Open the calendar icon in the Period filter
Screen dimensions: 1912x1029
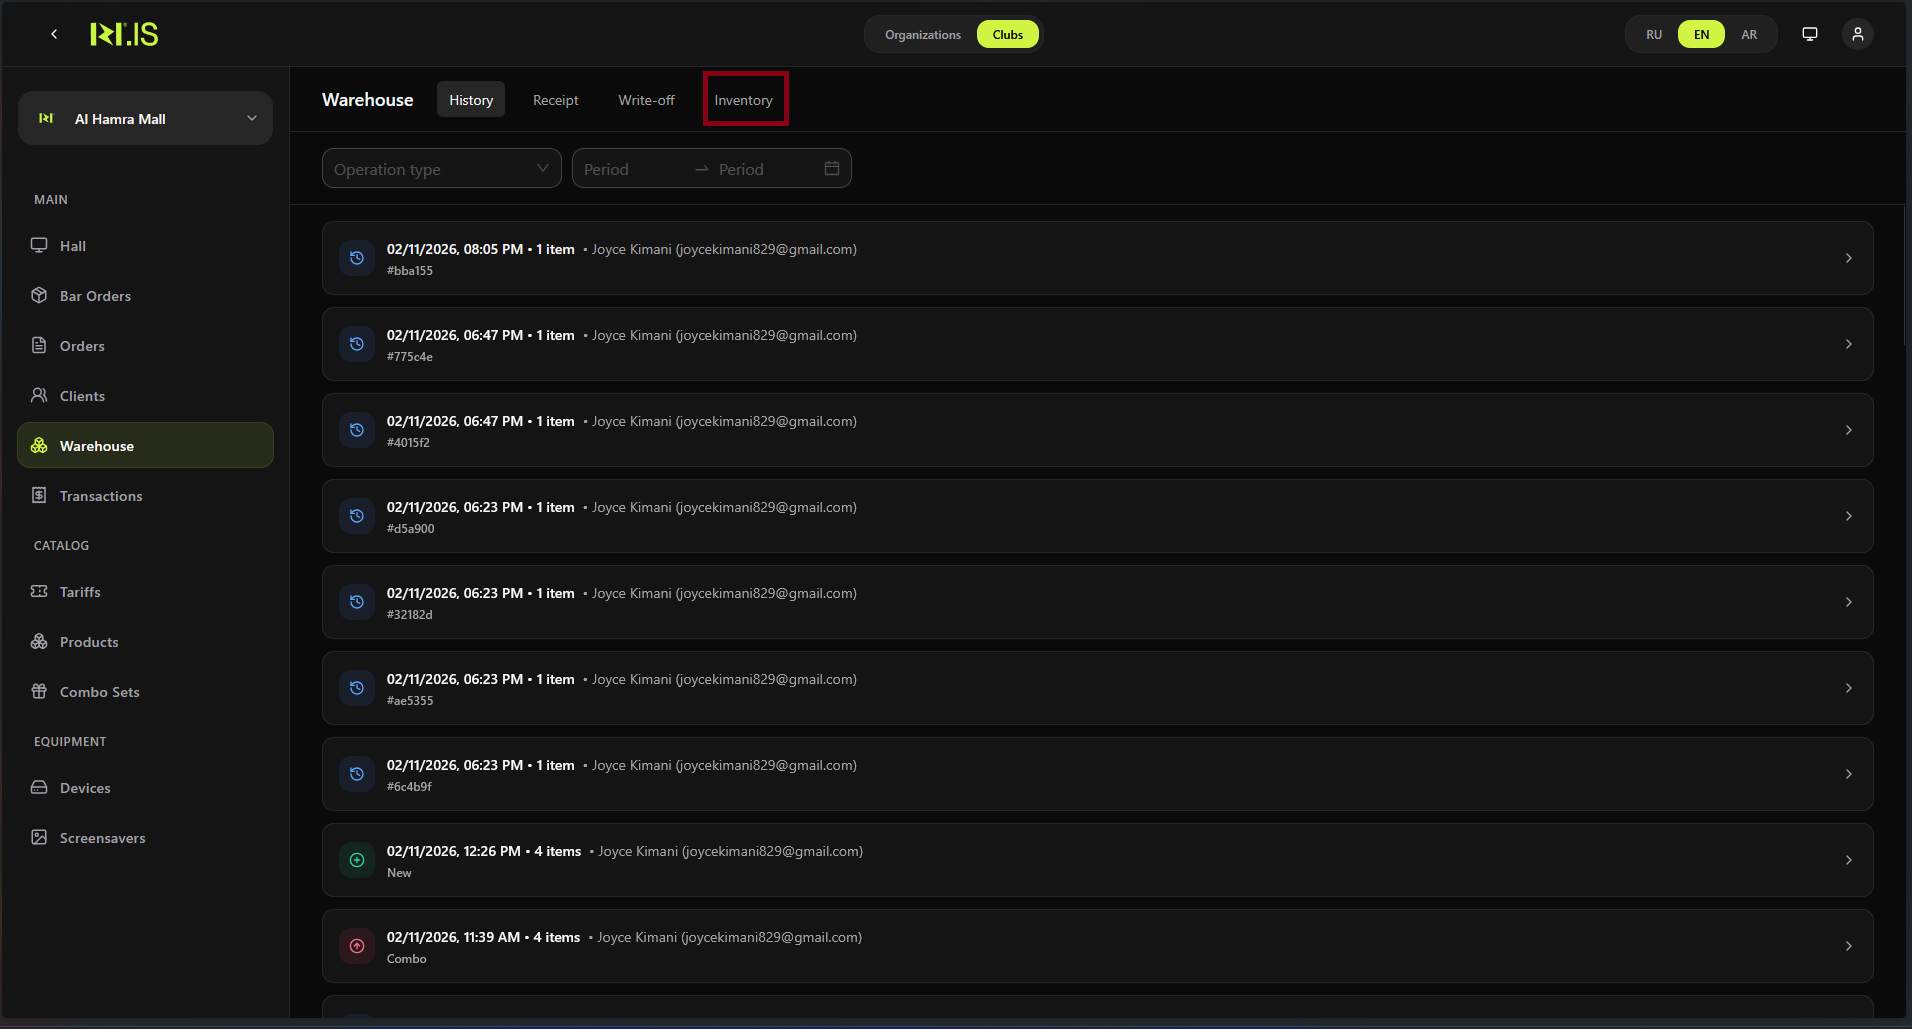point(831,168)
